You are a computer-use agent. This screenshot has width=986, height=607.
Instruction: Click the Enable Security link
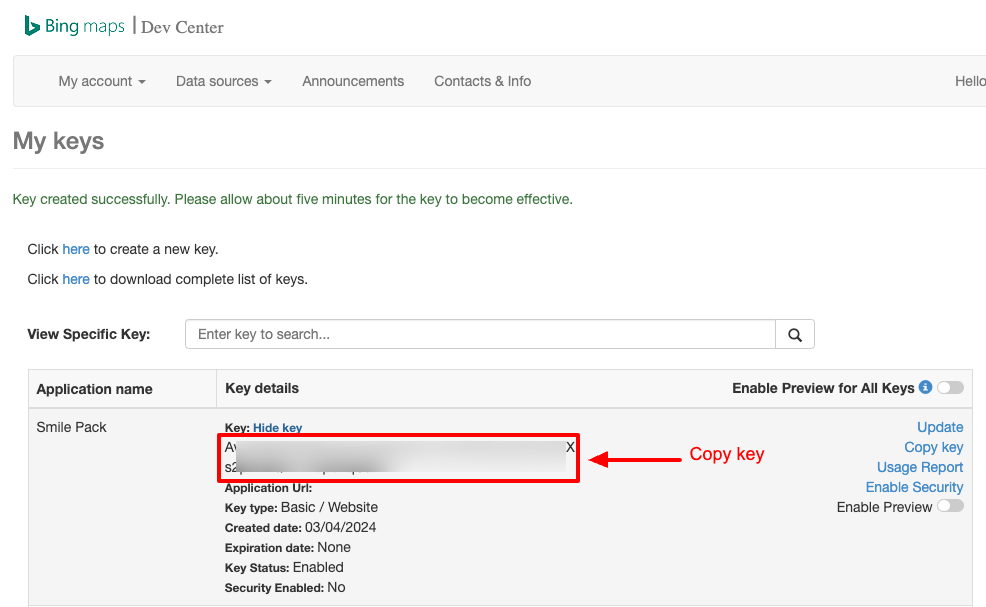(x=914, y=487)
